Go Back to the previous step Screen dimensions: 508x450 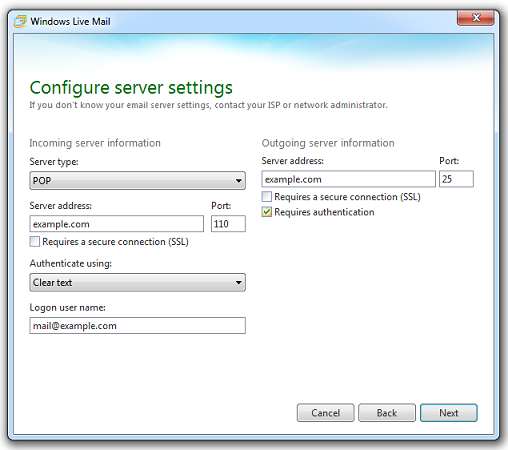point(387,413)
